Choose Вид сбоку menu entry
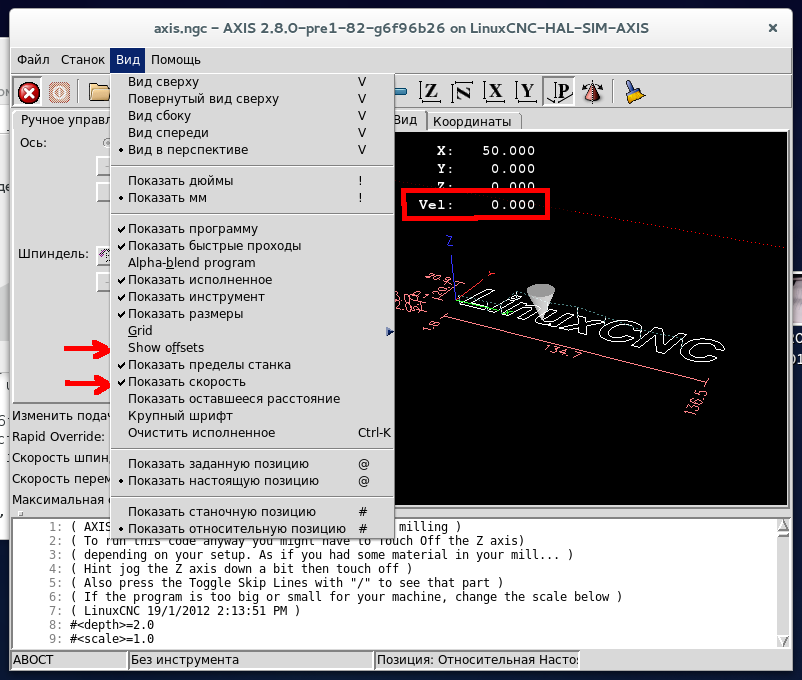 coord(253,116)
